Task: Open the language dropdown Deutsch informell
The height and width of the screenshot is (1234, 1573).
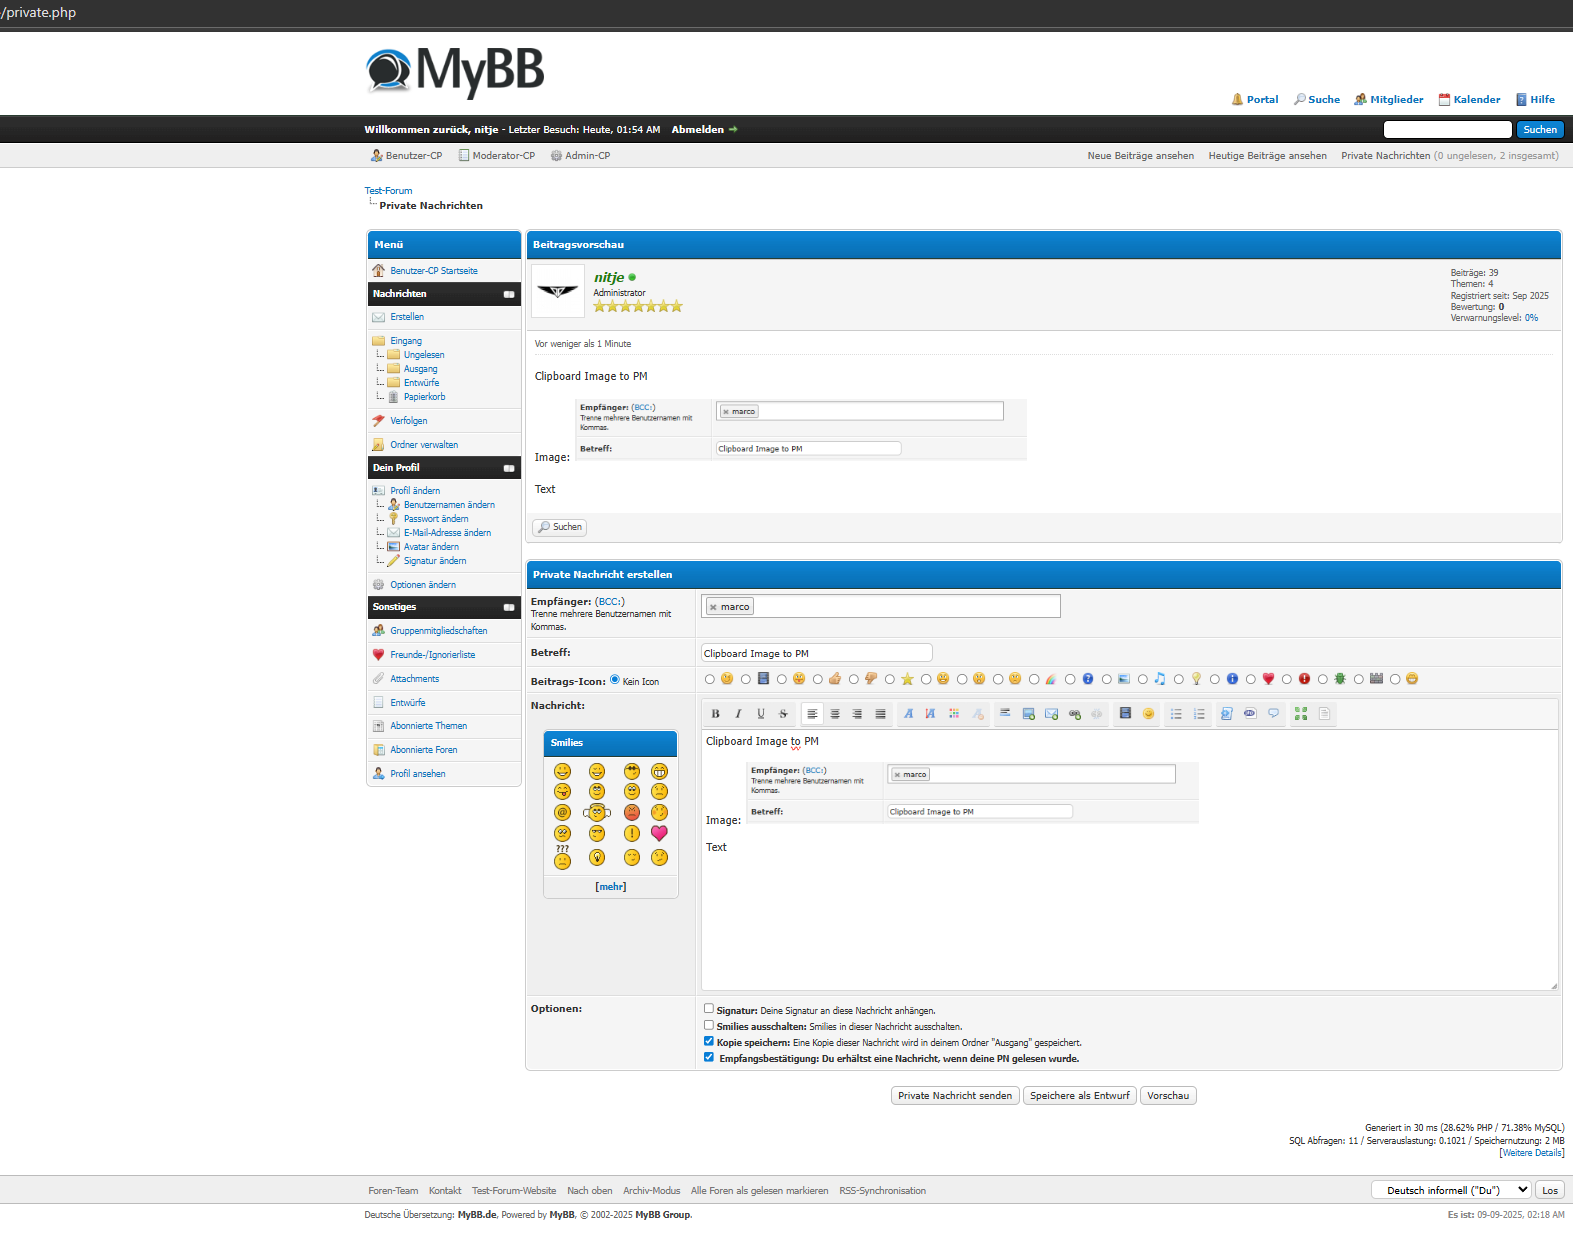Action: pyautogui.click(x=1451, y=1190)
